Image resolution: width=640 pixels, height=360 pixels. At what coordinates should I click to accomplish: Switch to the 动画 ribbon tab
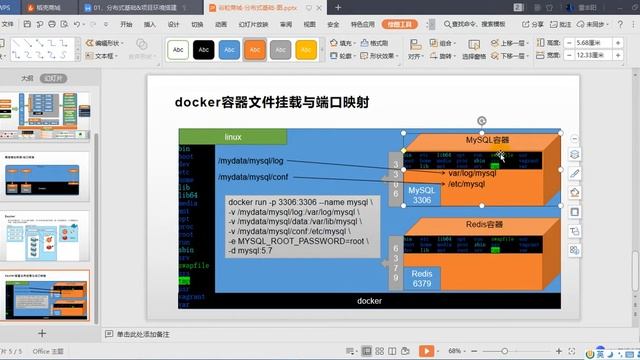pyautogui.click(x=221, y=24)
